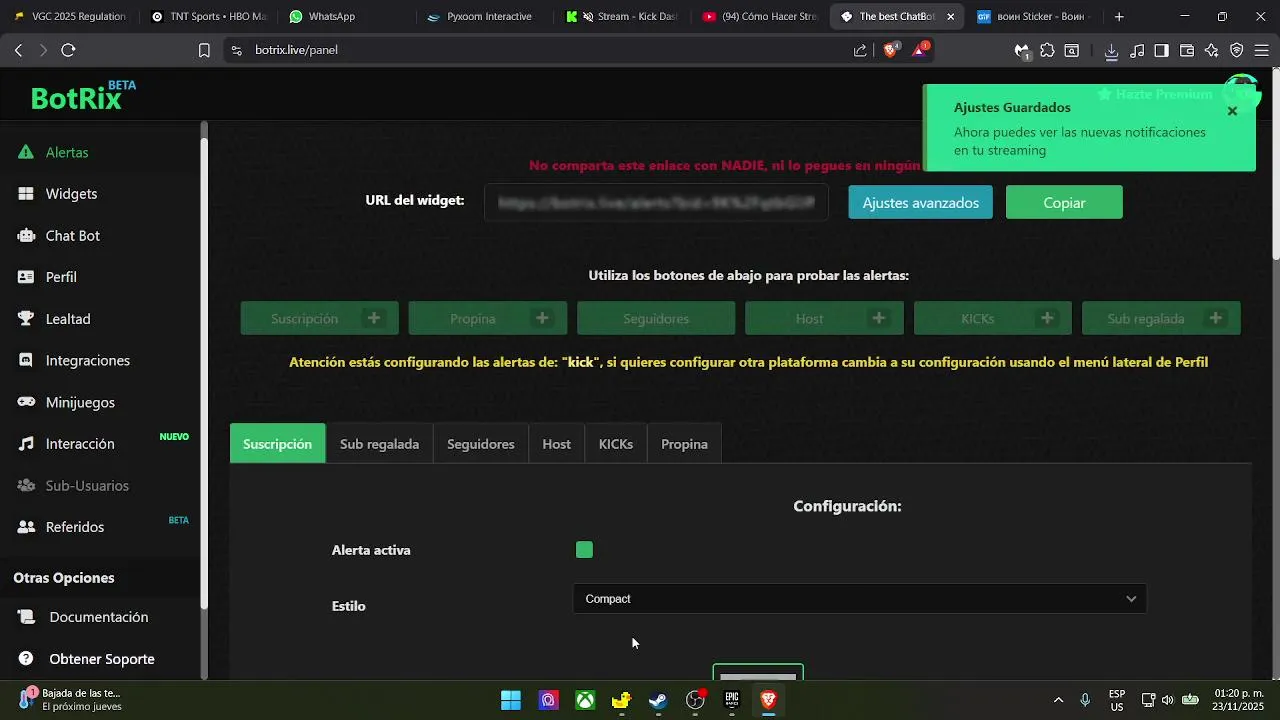Screen dimensions: 1280x720
Task: Open Brave VPN shield icon
Action: coord(1237,50)
